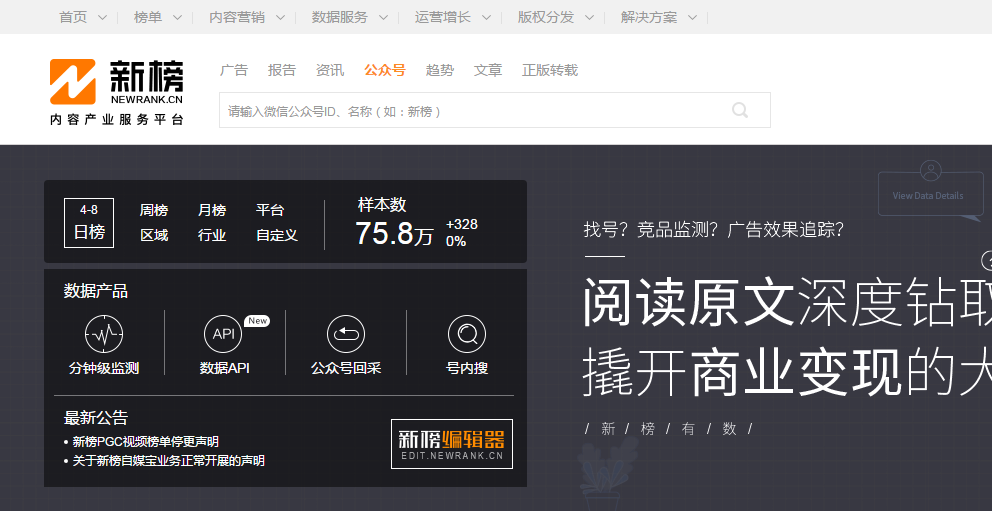Open the 号内搜 search icon
992x511 pixels.
click(x=467, y=333)
